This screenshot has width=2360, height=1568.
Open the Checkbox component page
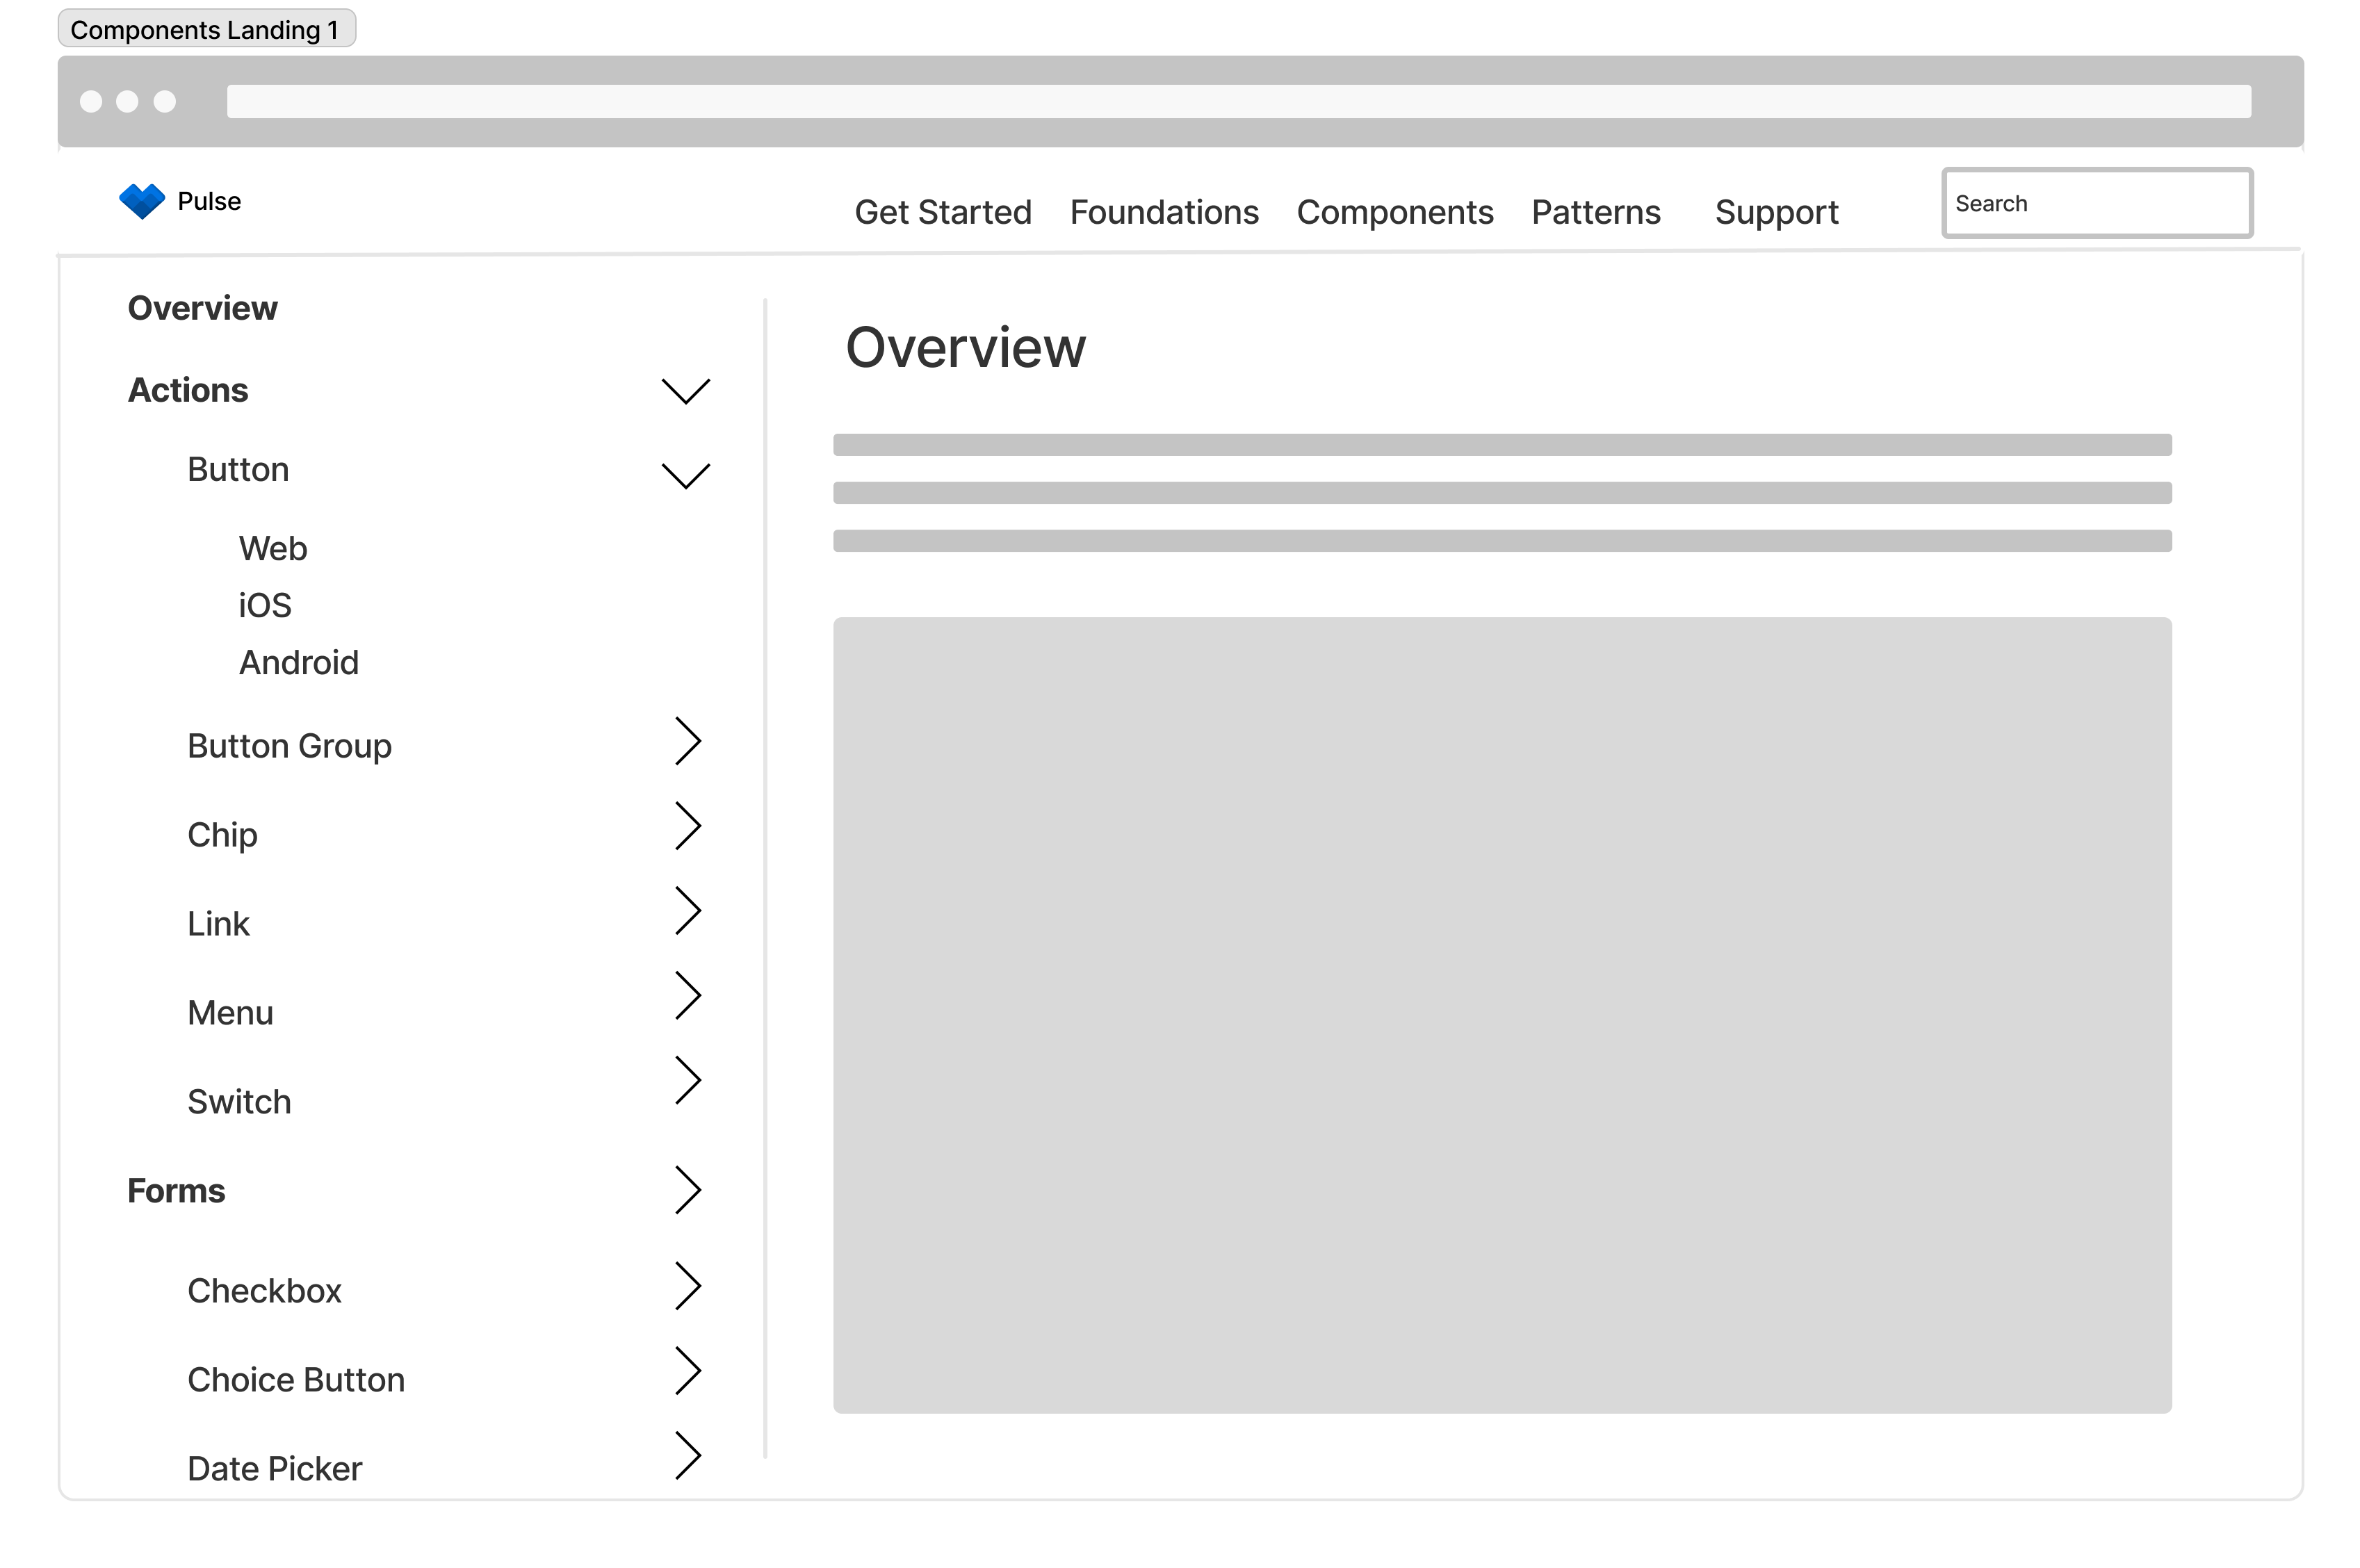click(x=264, y=1290)
